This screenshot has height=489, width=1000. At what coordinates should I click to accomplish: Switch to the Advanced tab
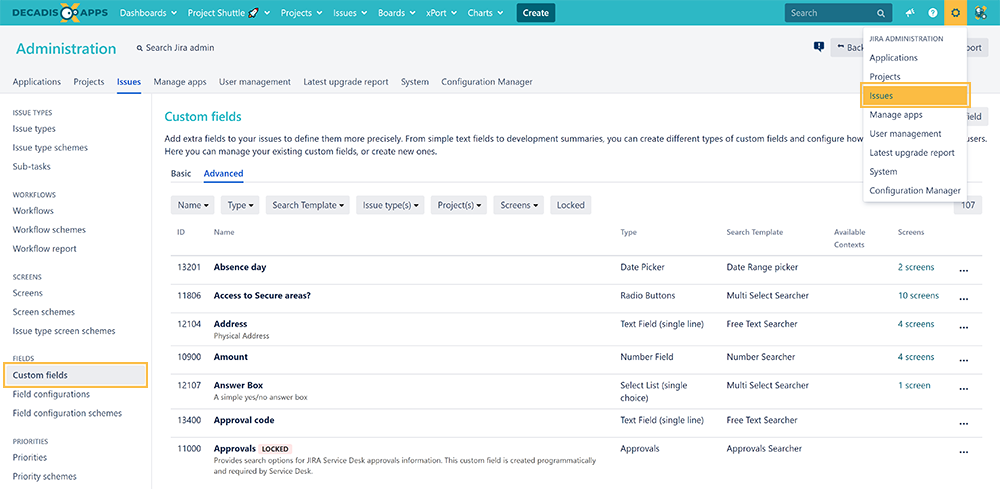223,173
